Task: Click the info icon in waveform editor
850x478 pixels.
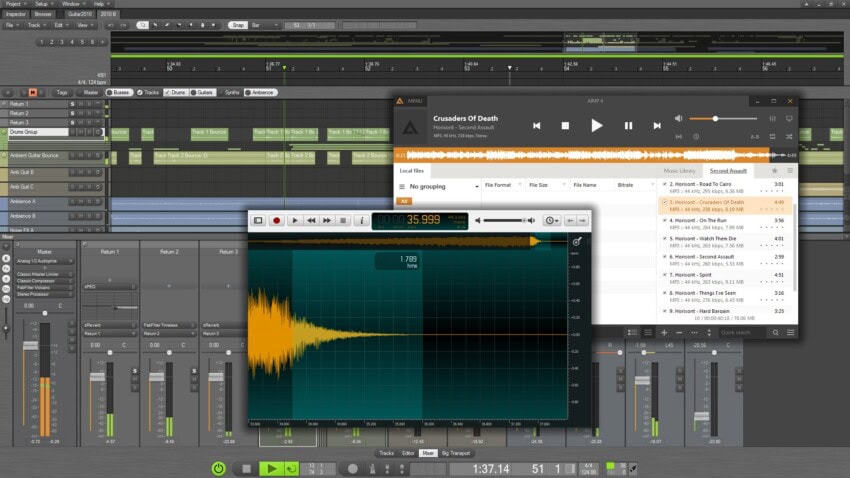Action: click(x=361, y=220)
